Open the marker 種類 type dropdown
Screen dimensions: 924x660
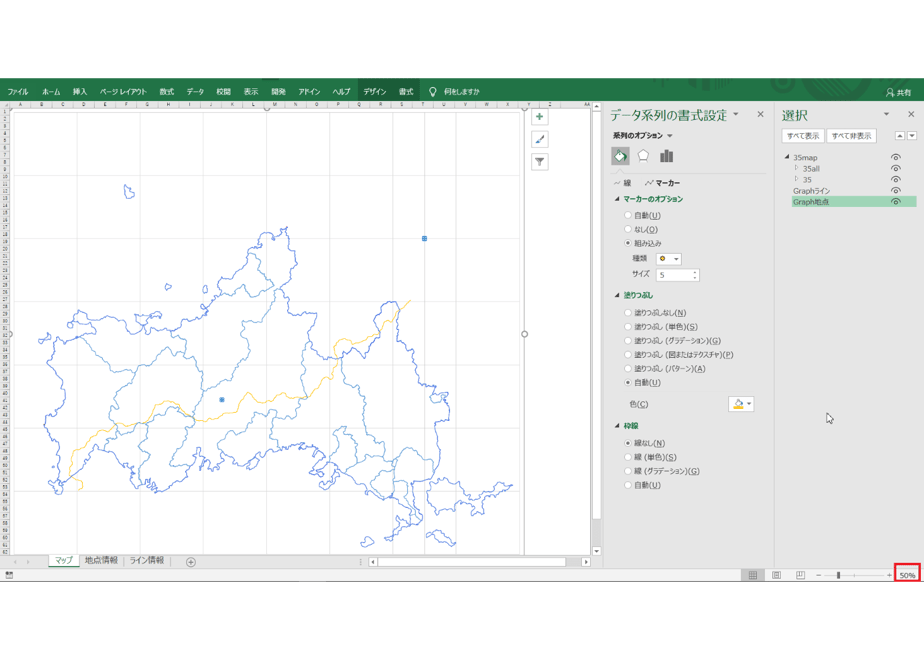(x=669, y=259)
